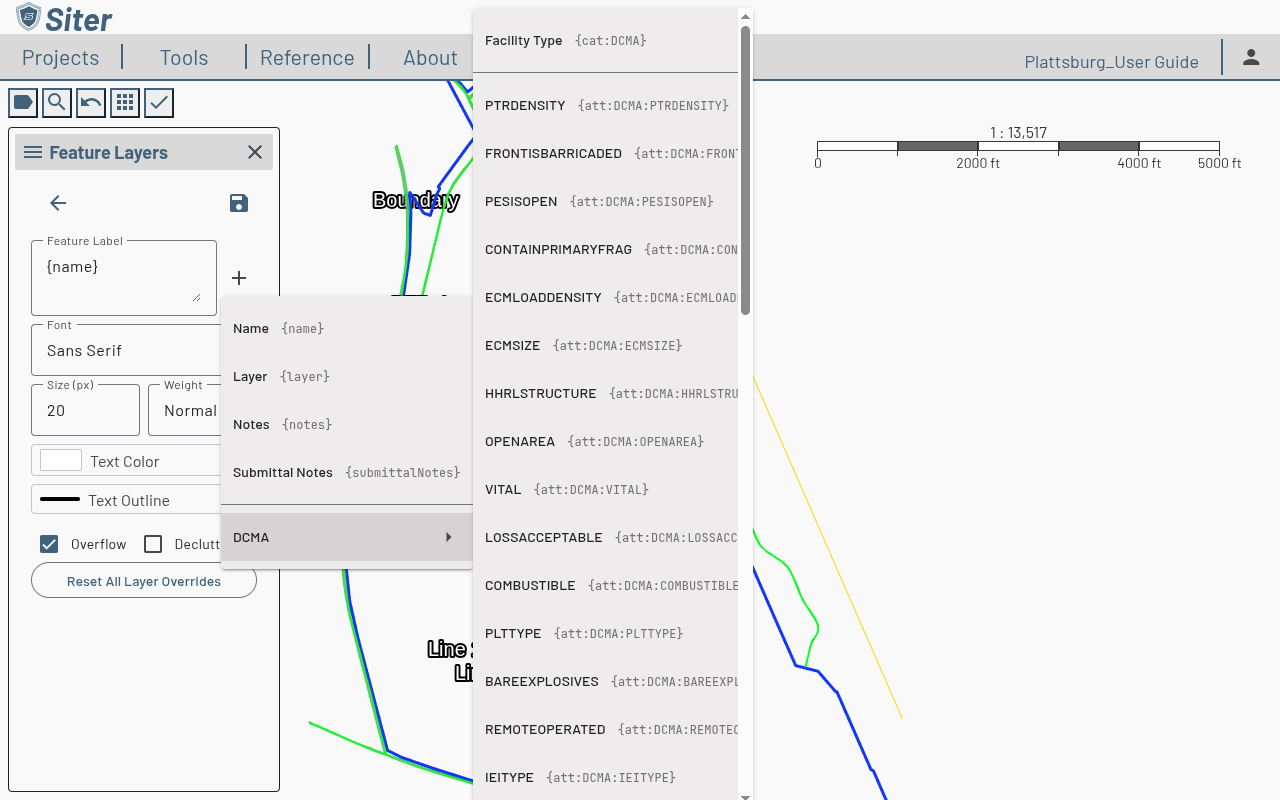Click the label tag tool icon

tap(23, 102)
